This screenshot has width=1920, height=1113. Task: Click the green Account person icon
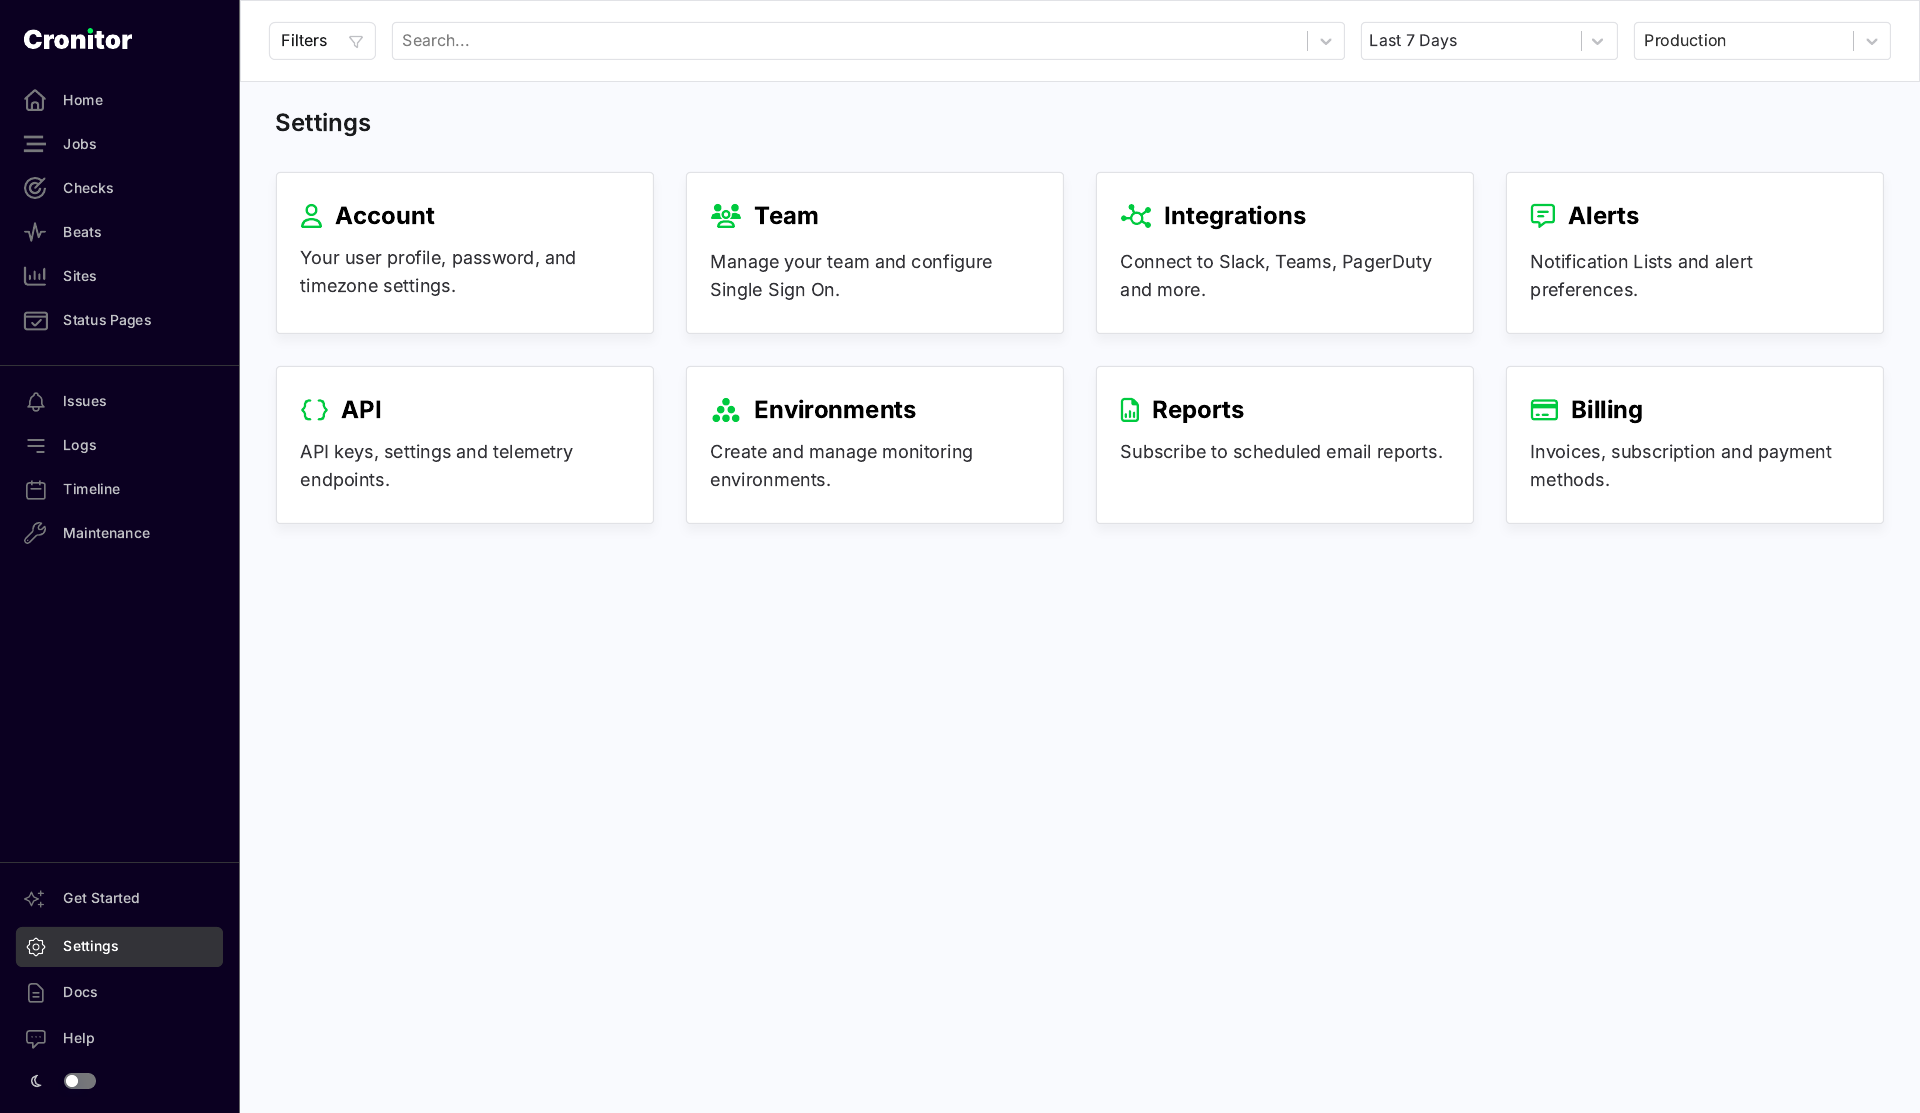point(312,216)
